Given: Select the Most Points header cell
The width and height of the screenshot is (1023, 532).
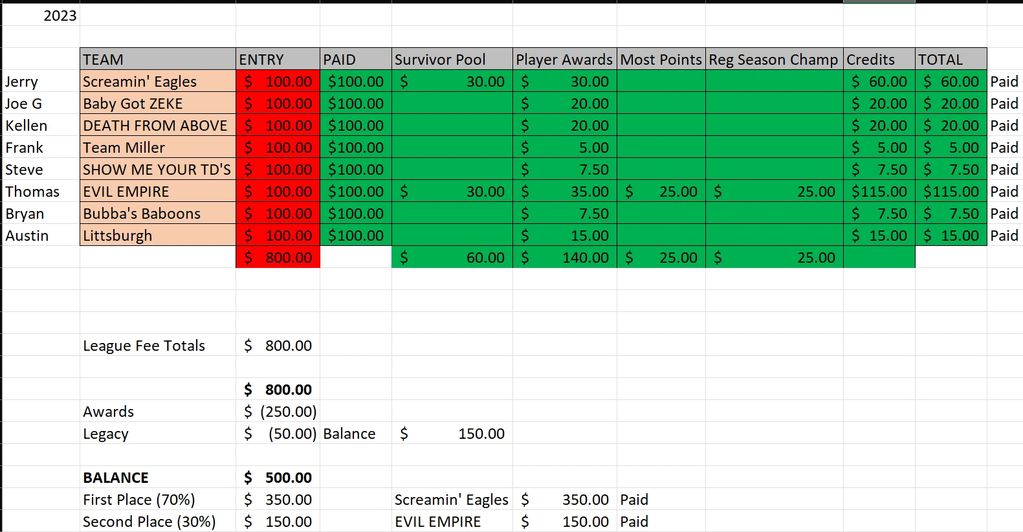Looking at the screenshot, I should click(661, 59).
